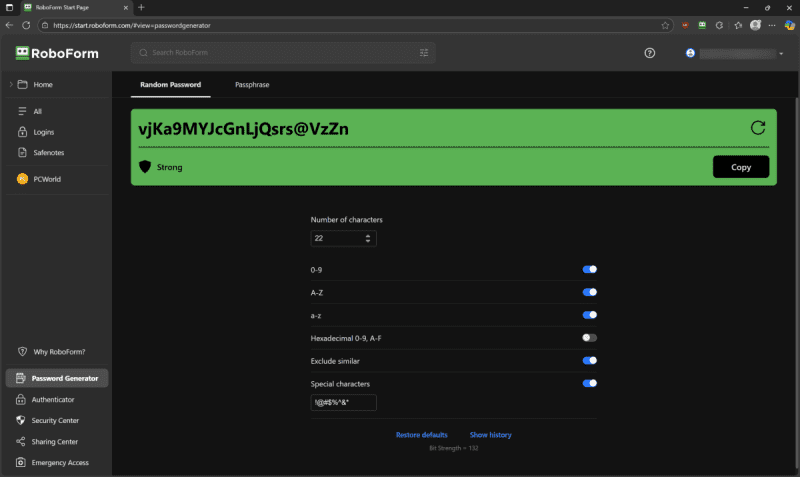
Task: Copy the generated password
Action: click(740, 167)
